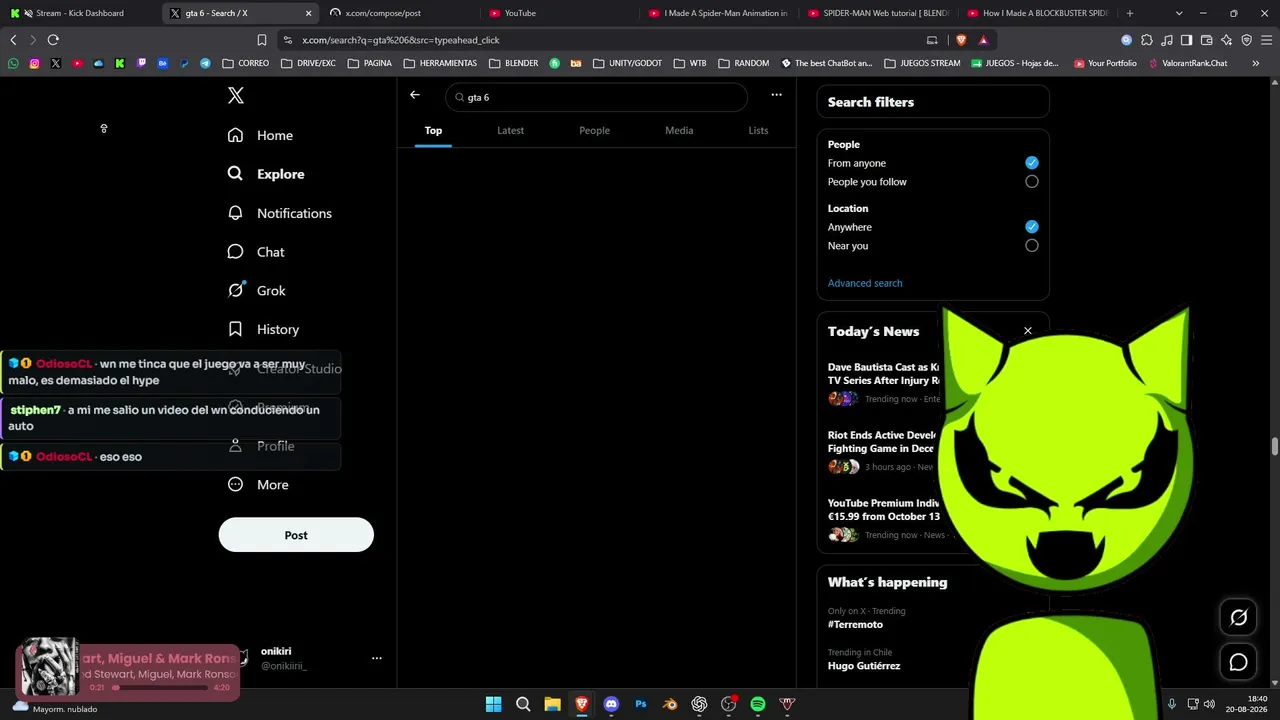Open the browser tab search dropdown
Viewport: 1280px width, 720px height.
pos(1179,13)
